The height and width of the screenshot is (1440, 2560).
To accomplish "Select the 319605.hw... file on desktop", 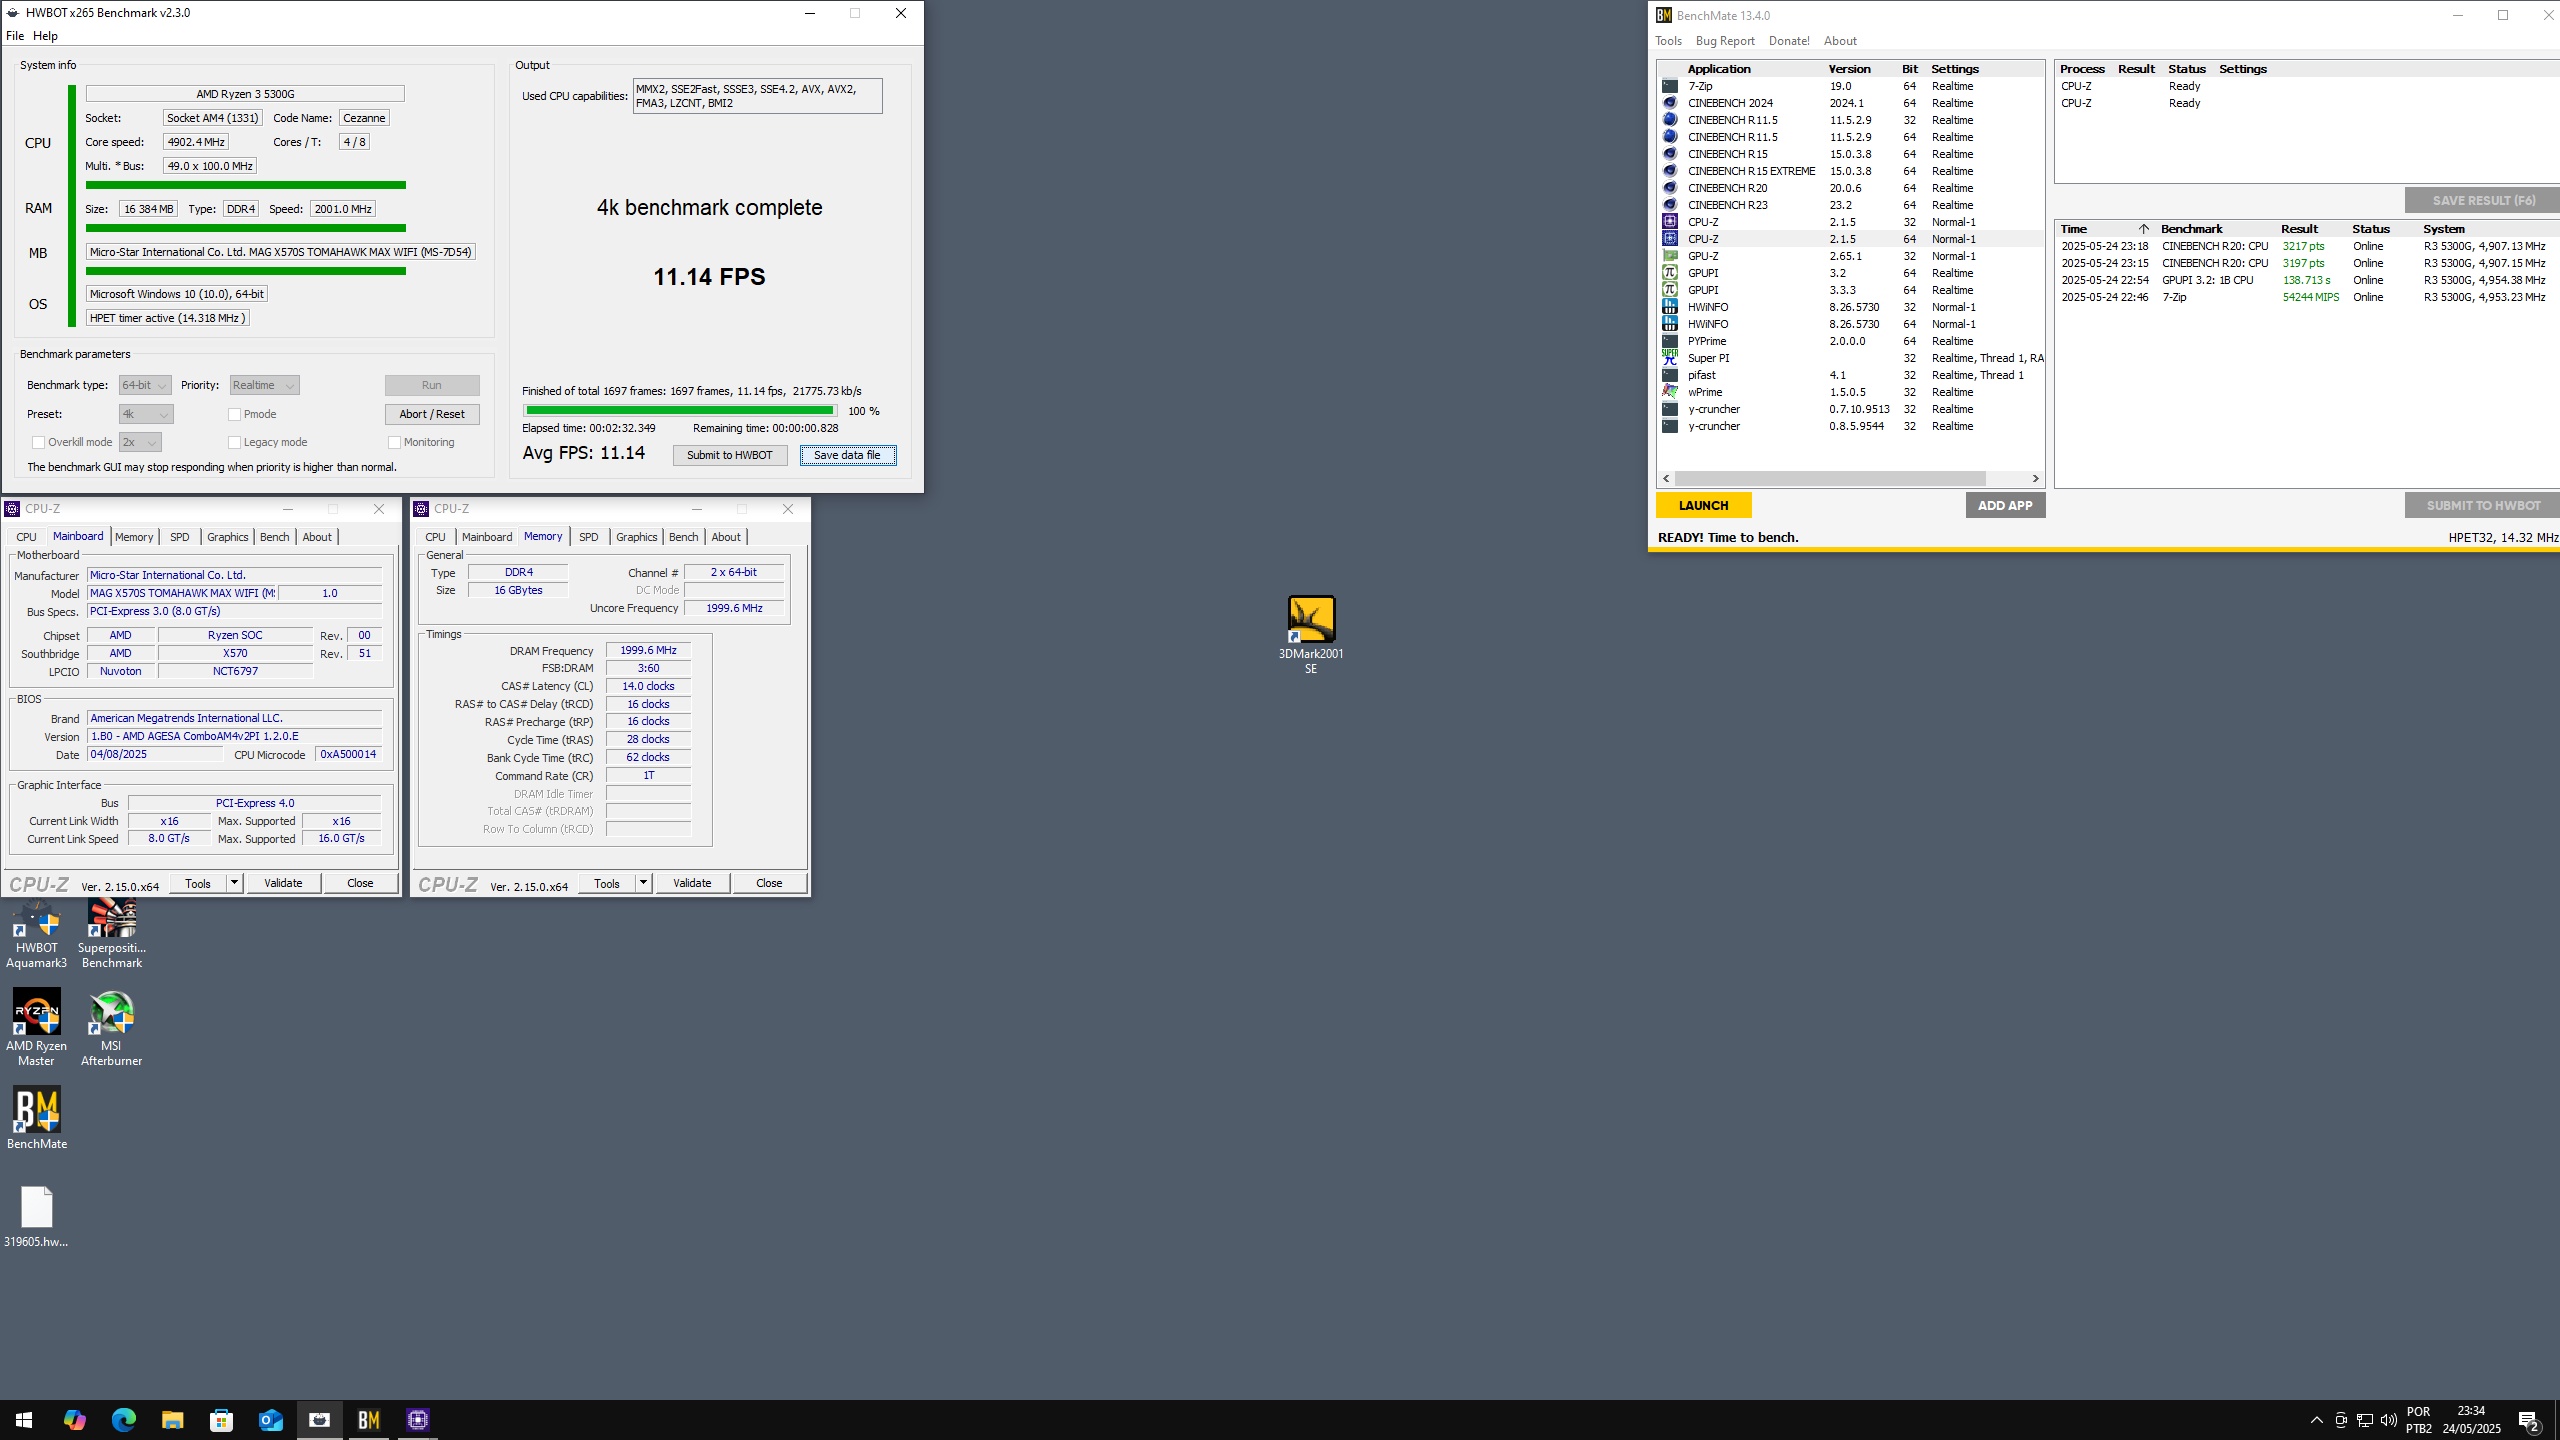I will pyautogui.click(x=37, y=1216).
